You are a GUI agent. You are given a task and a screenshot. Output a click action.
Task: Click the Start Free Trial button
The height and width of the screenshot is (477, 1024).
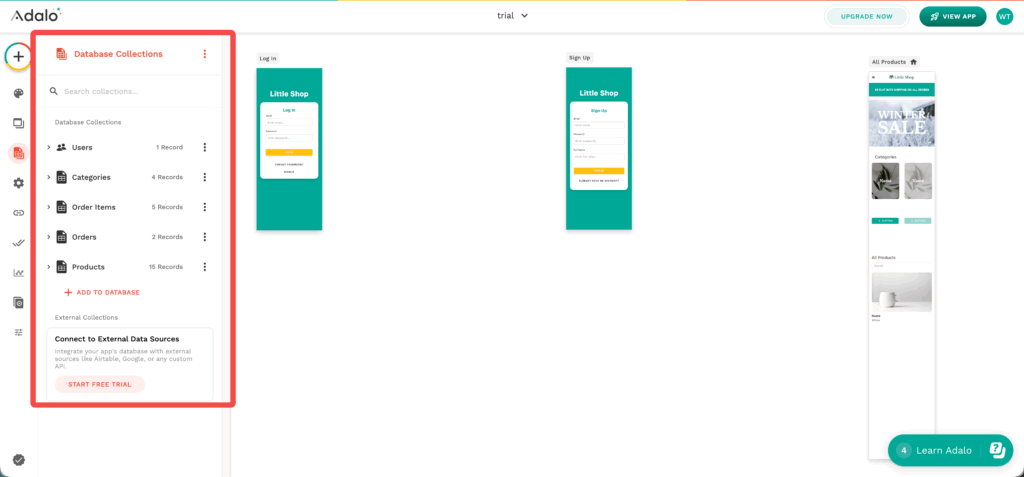[100, 384]
